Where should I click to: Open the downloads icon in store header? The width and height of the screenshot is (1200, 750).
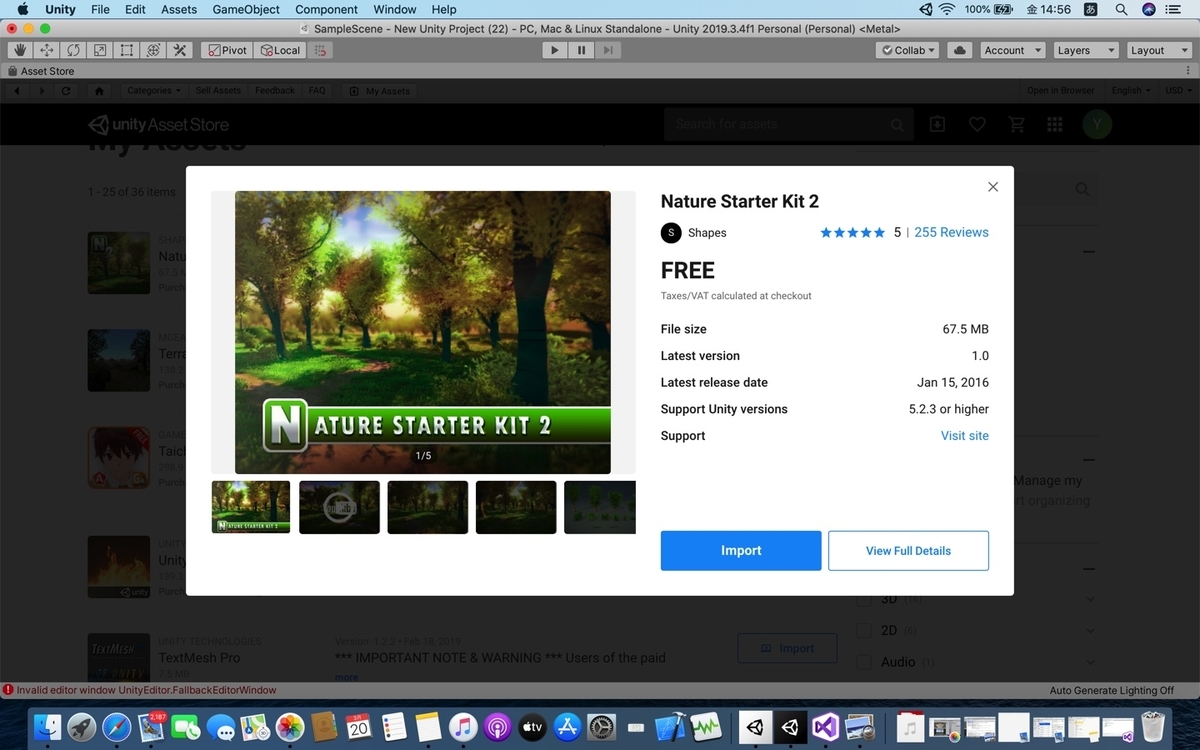click(x=937, y=124)
